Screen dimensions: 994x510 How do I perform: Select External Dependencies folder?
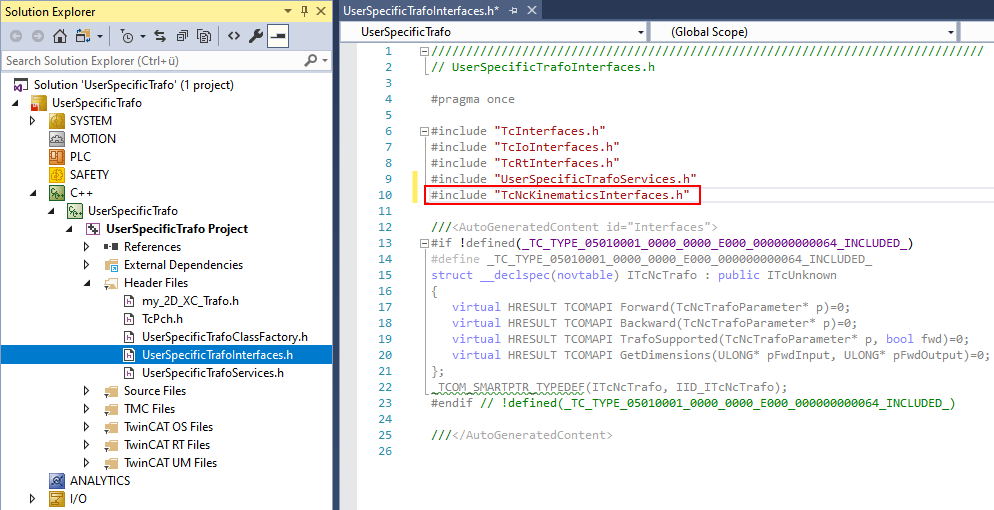click(x=183, y=265)
